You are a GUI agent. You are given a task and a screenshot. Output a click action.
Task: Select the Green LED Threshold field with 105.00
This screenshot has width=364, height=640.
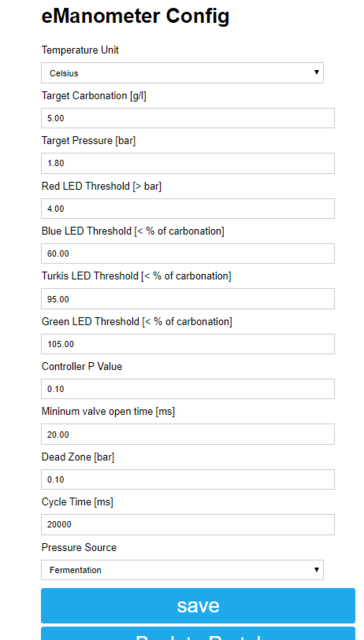coord(188,344)
